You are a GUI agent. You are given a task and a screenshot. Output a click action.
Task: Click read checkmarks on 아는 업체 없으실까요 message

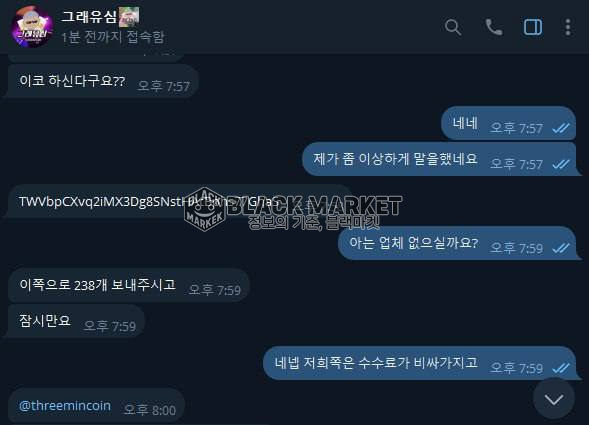(x=561, y=248)
